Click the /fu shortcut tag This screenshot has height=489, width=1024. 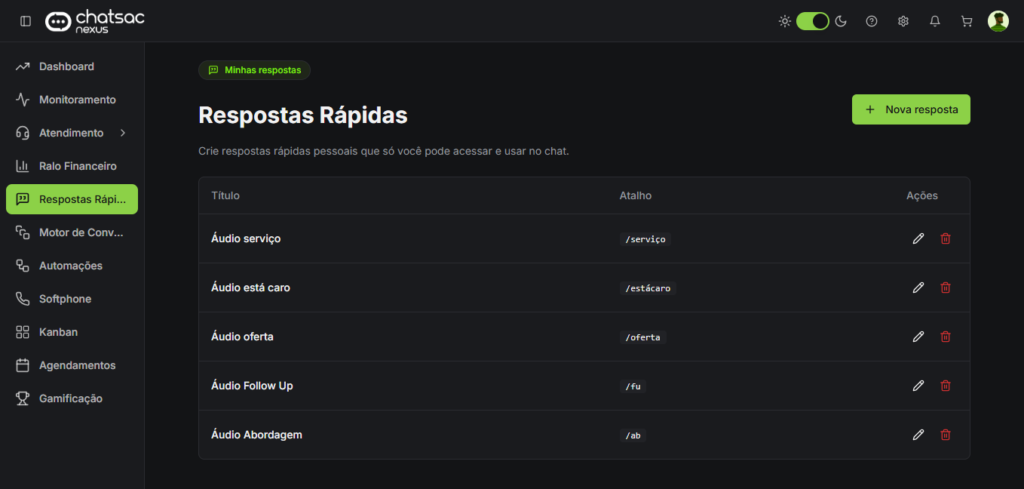(x=633, y=386)
